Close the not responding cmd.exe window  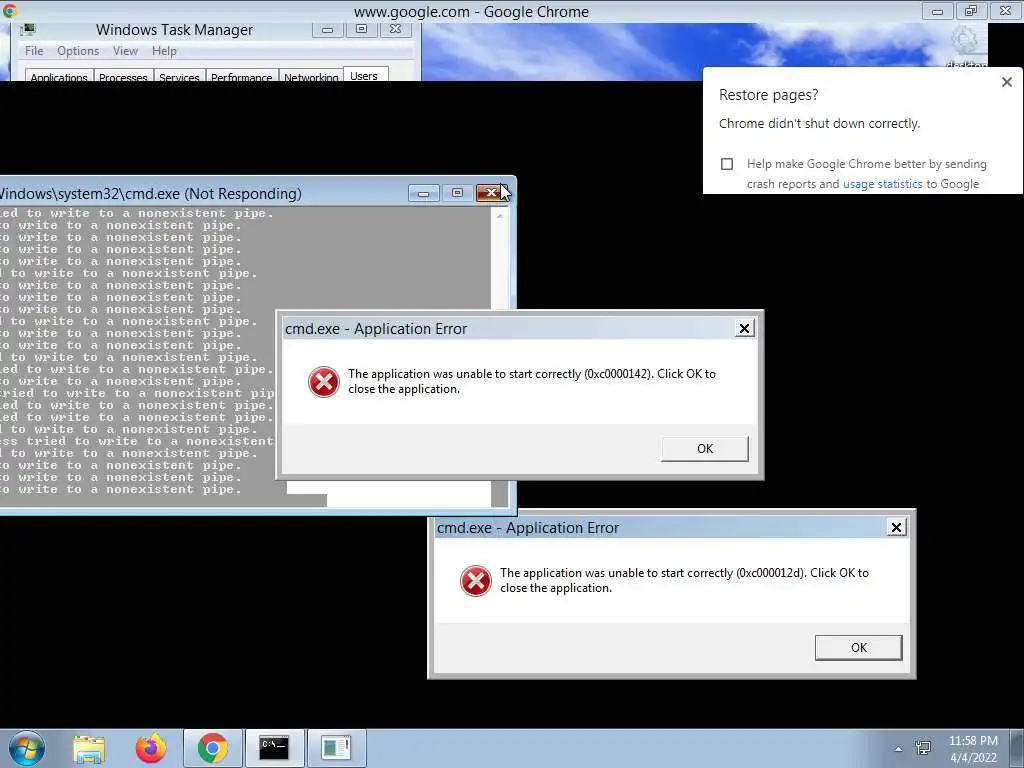[490, 193]
